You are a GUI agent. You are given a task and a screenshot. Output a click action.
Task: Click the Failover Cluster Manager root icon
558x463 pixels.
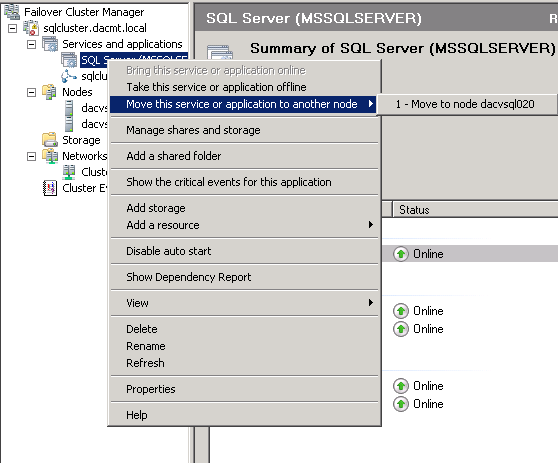[12, 12]
